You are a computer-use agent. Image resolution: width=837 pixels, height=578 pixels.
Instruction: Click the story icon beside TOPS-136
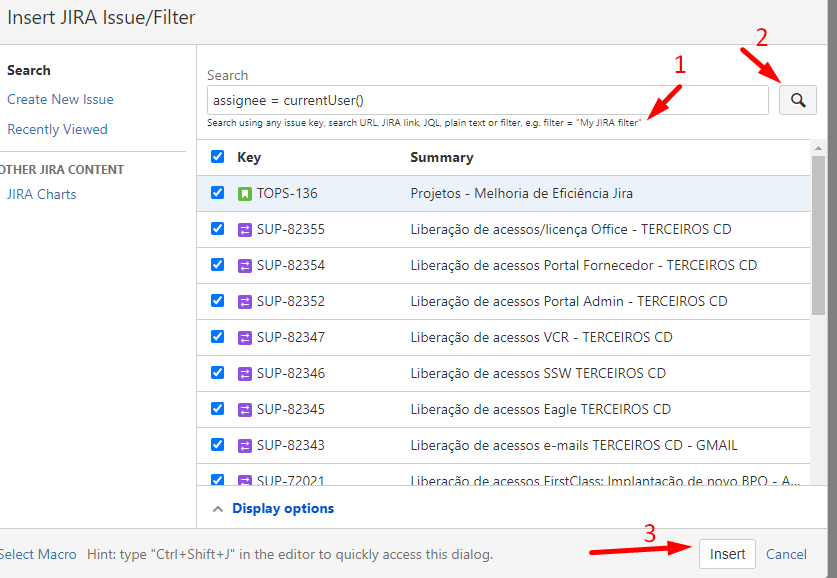(x=244, y=193)
